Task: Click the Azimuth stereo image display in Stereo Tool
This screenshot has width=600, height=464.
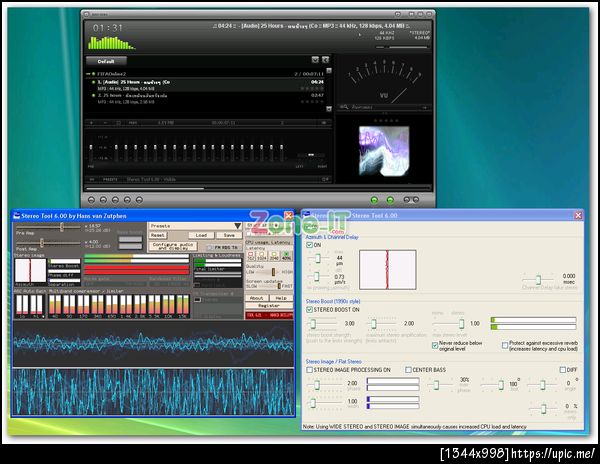Action: click(30, 271)
